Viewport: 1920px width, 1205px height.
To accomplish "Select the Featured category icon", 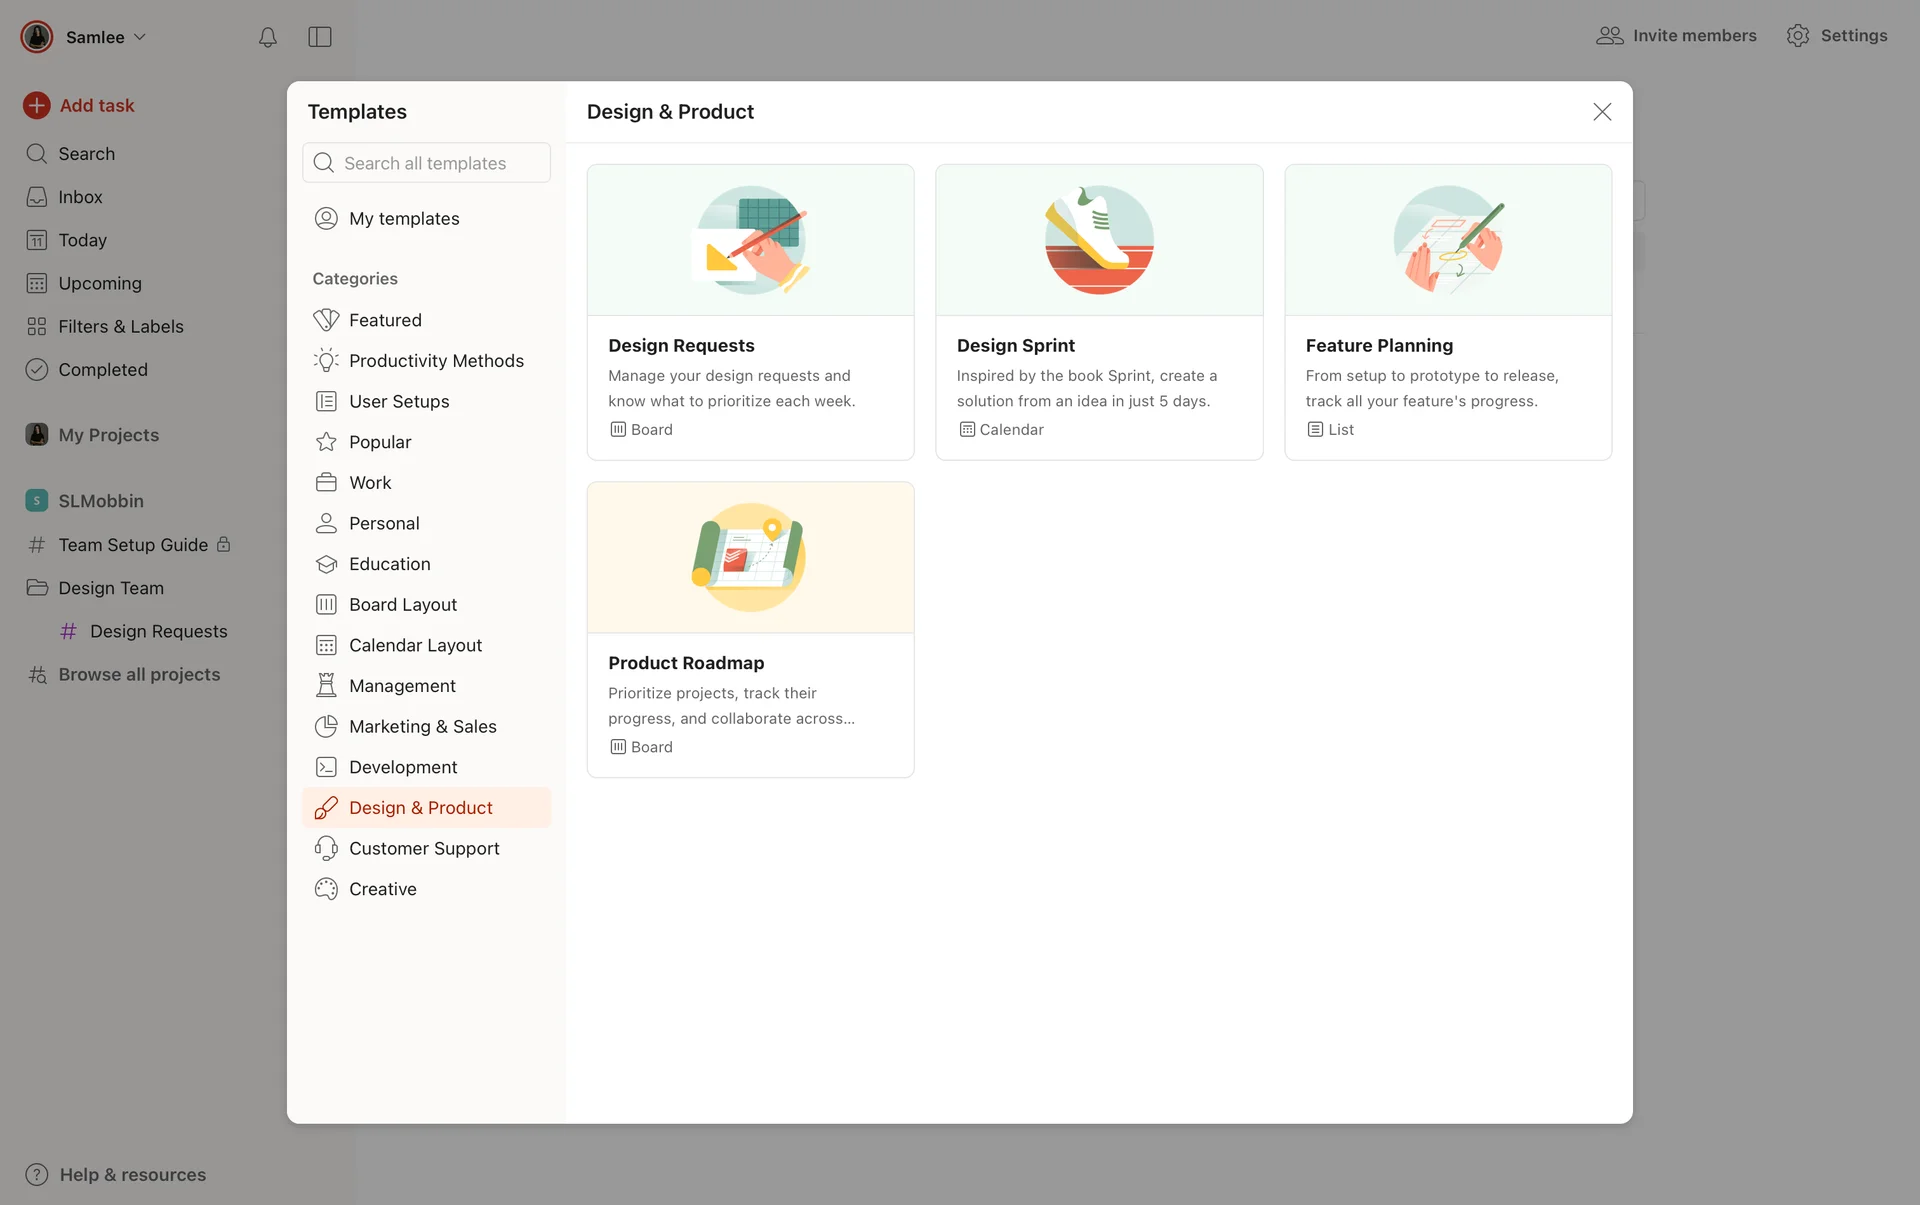I will 326,320.
